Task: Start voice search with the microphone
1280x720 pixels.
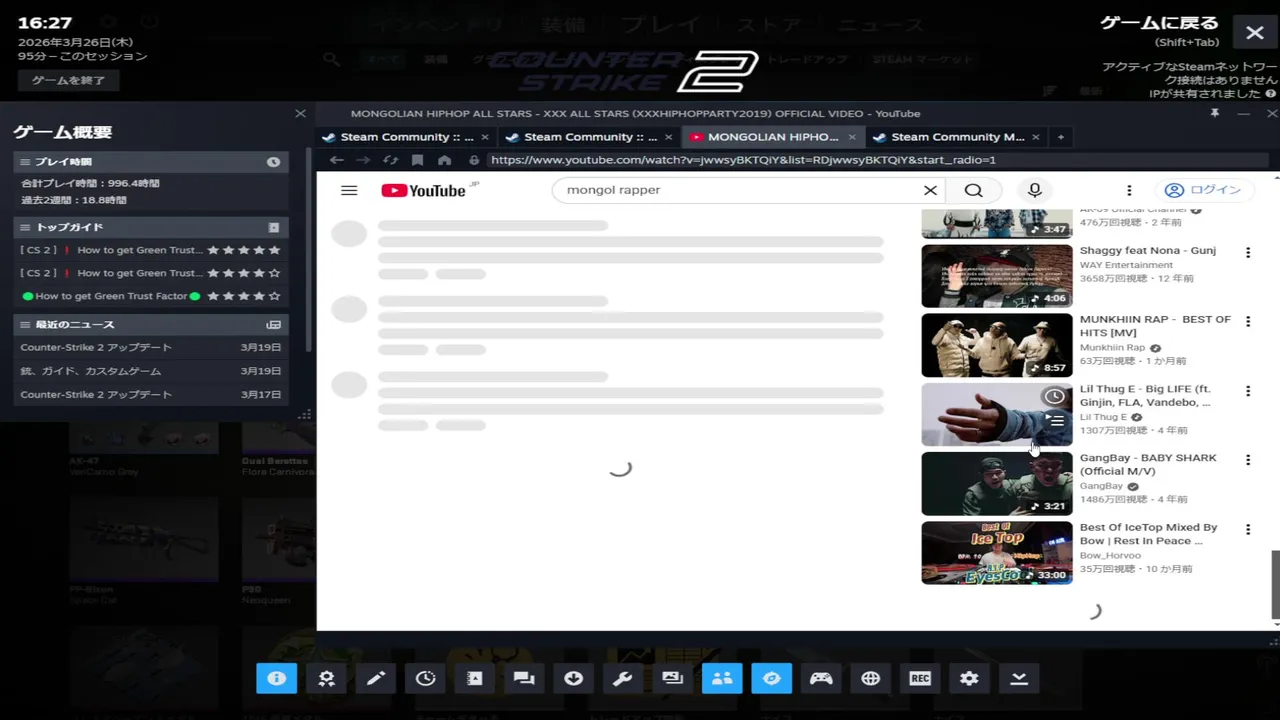Action: 1035,190
